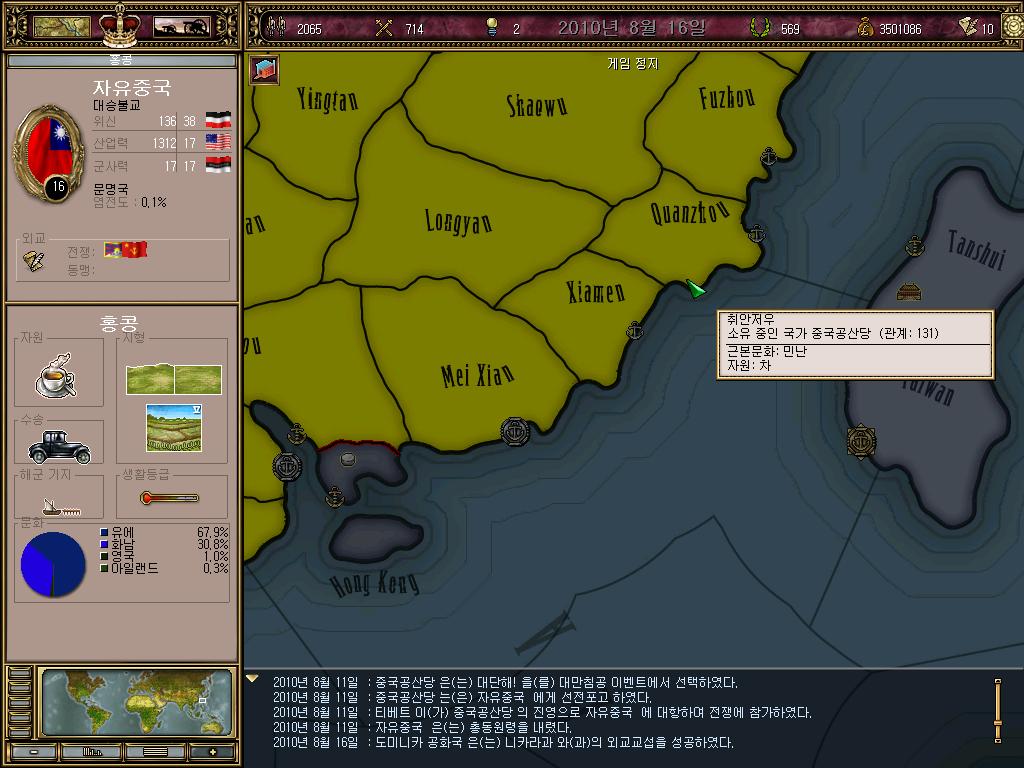Zoom out with the minus button
The height and width of the screenshot is (768, 1024).
point(33,752)
